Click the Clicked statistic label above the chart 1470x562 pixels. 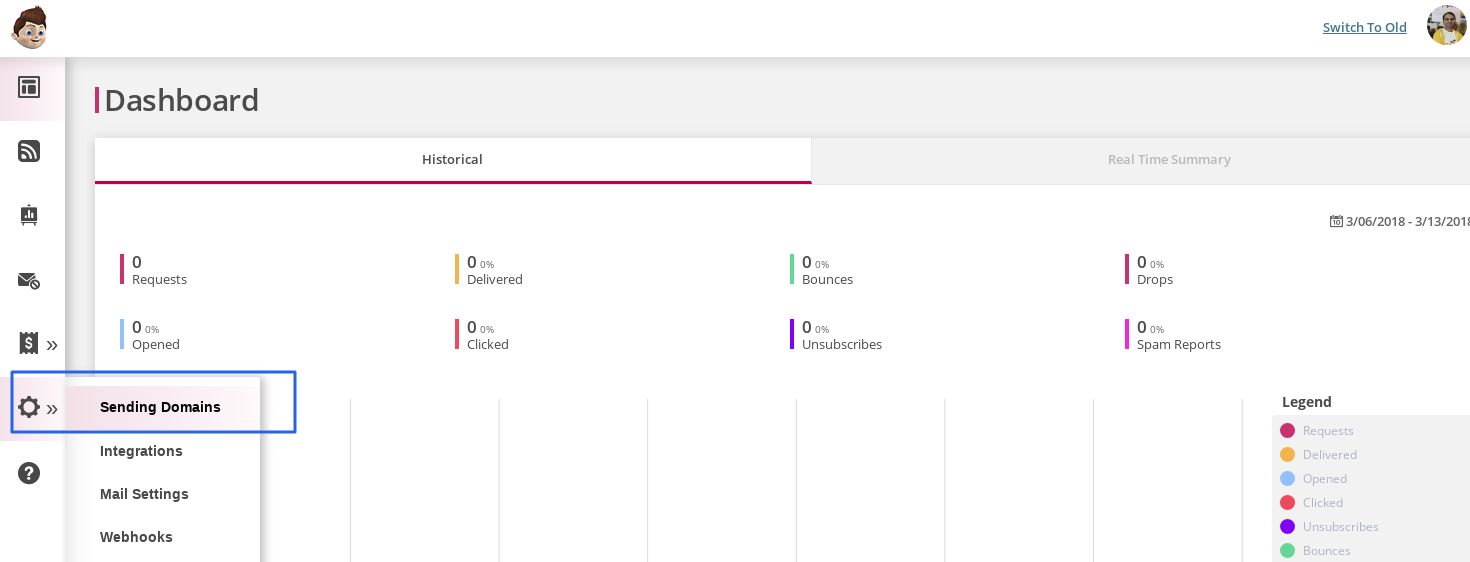coord(488,345)
